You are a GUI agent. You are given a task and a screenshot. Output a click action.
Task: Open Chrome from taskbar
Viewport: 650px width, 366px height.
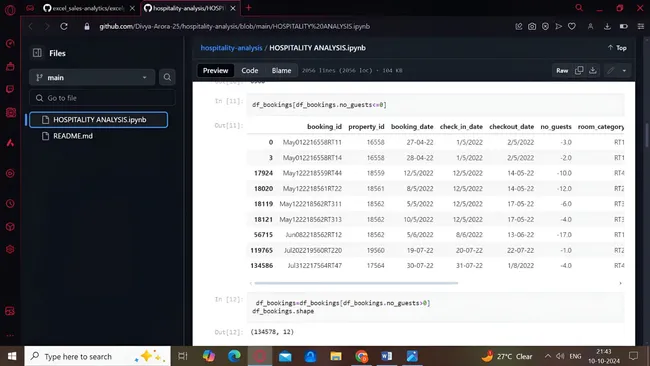click(x=361, y=356)
